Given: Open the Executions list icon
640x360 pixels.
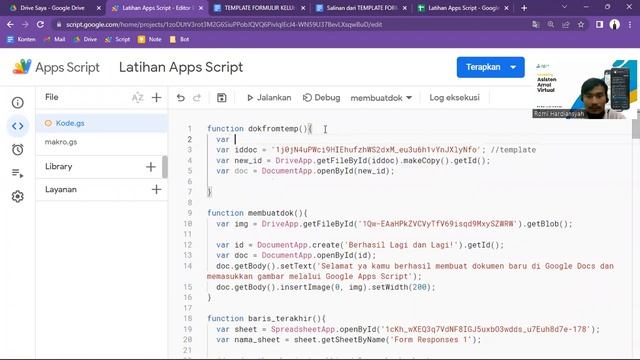Looking at the screenshot, I should (x=18, y=173).
